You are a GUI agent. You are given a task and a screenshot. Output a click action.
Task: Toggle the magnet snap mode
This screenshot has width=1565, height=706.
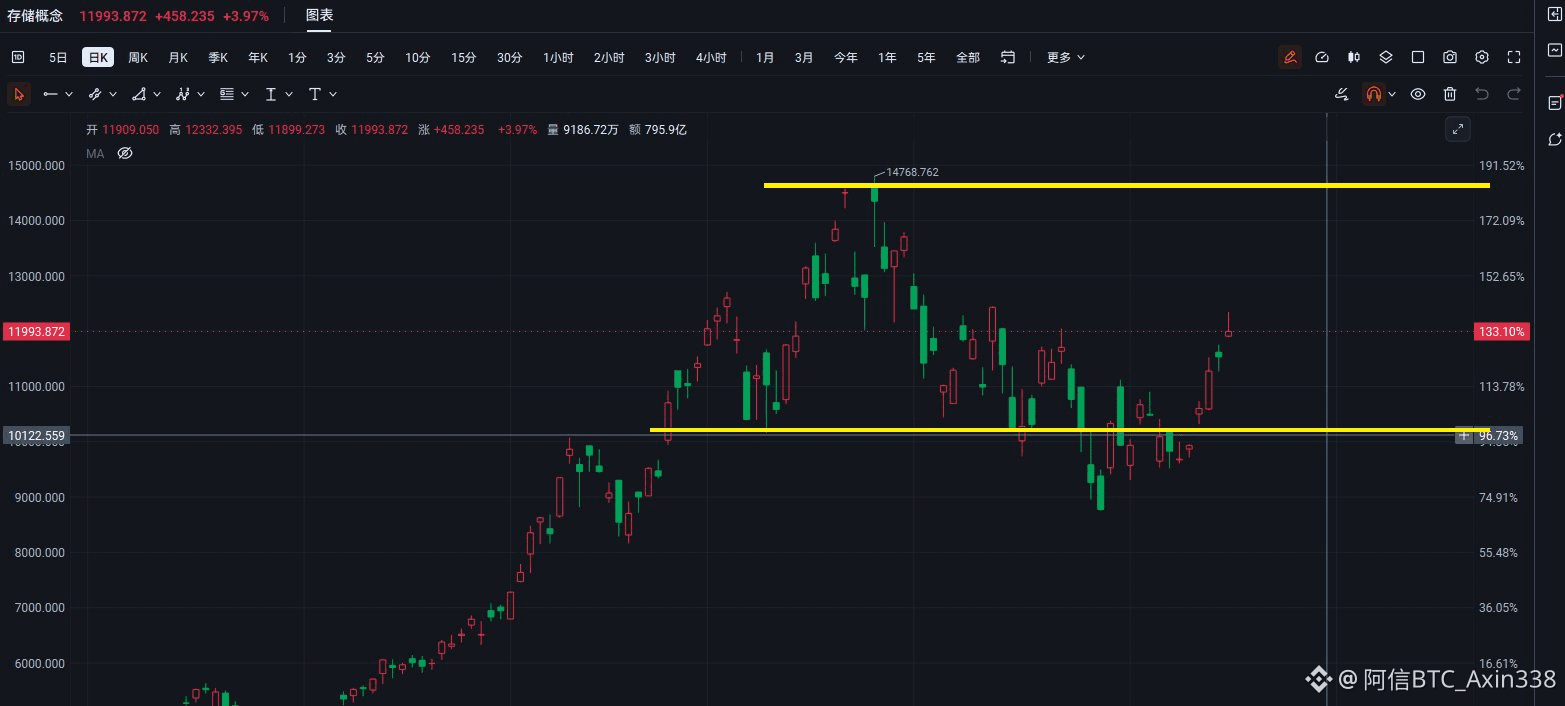tap(1374, 94)
